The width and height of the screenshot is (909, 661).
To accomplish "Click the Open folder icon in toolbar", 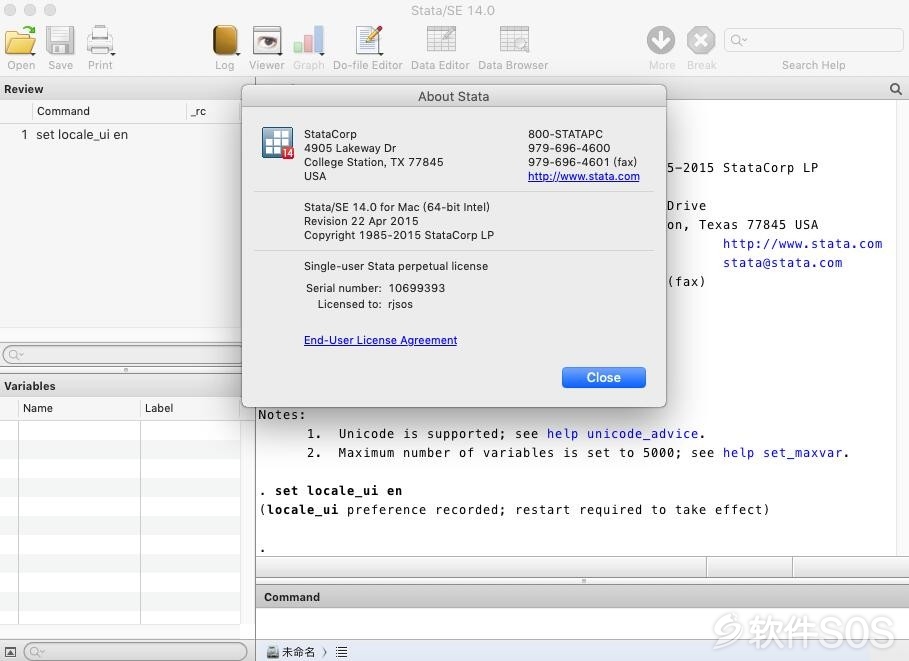I will pyautogui.click(x=21, y=41).
